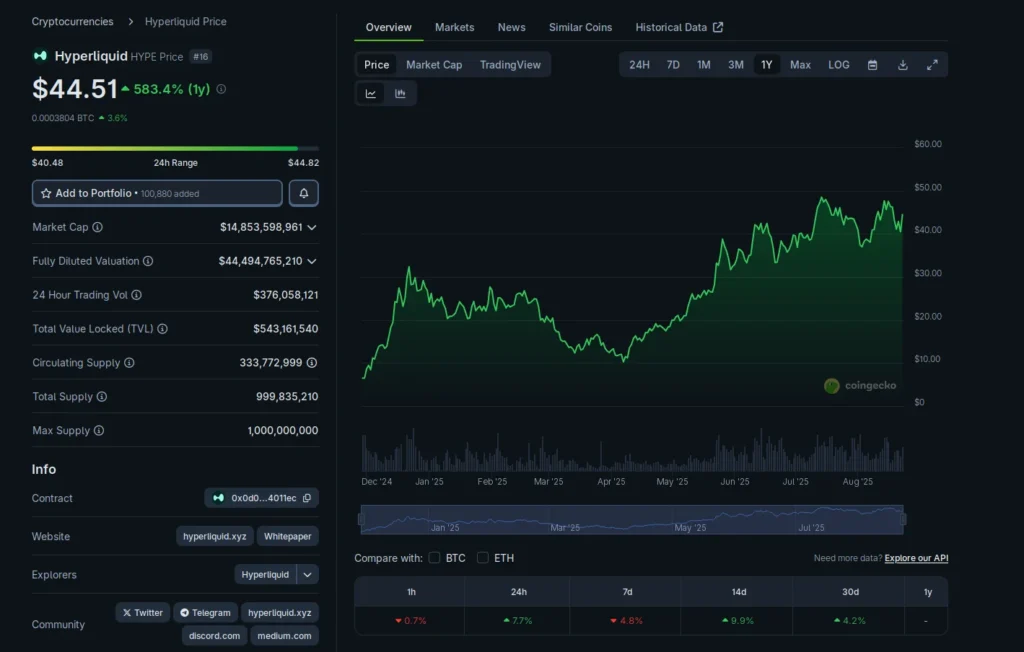
Task: Show 24 Hour Trading Vol info icon
Action: pos(136,295)
